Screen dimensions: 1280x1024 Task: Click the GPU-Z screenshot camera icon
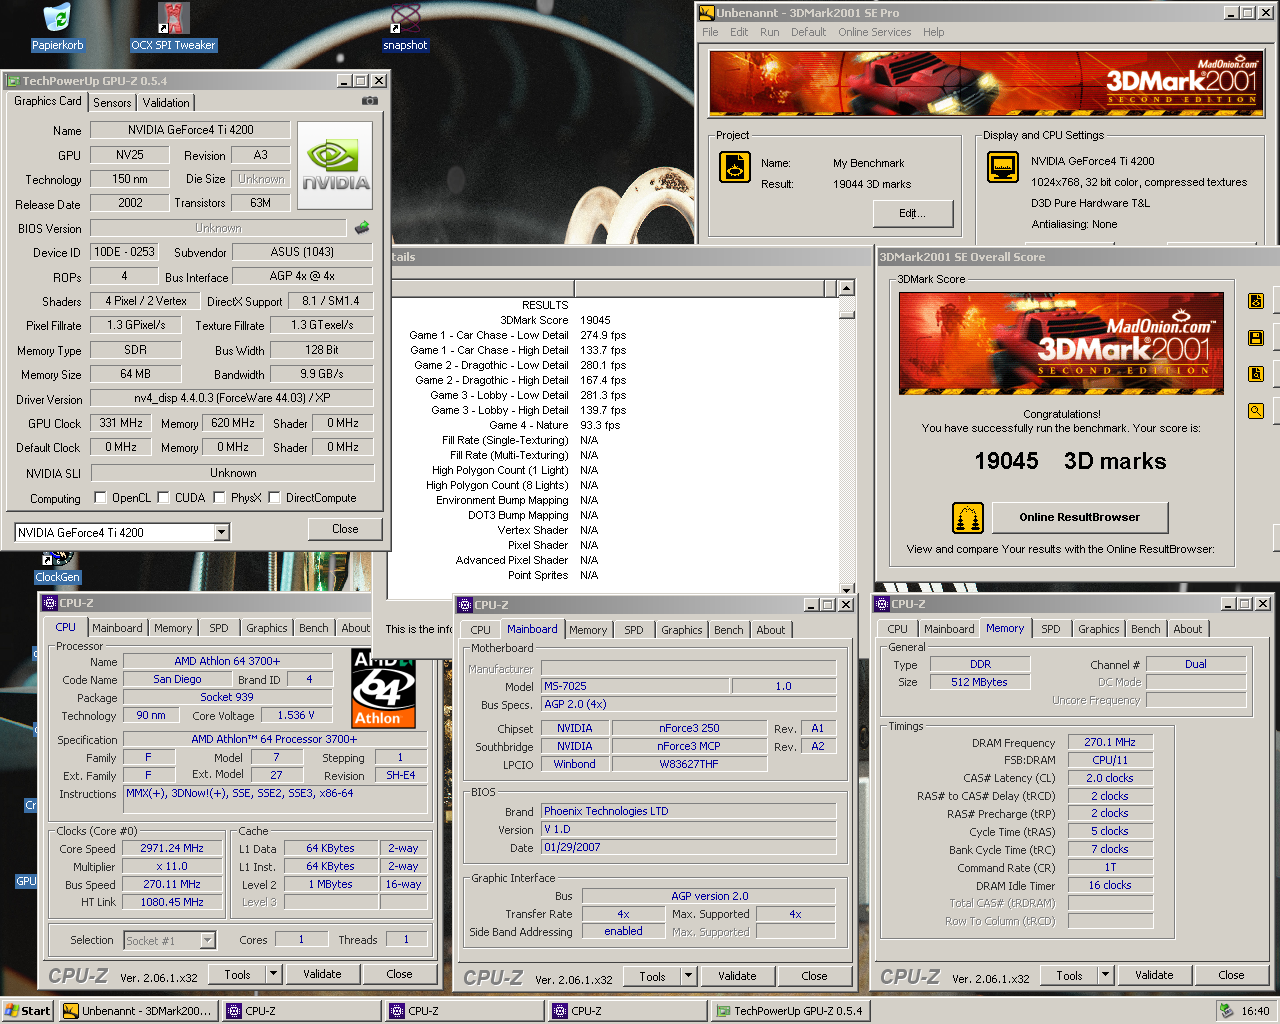[369, 101]
